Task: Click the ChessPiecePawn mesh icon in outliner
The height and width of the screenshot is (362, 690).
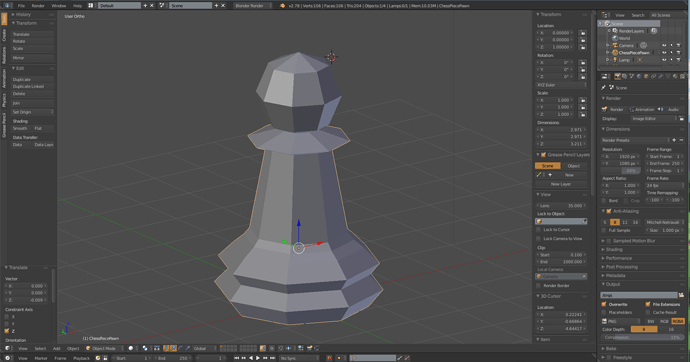Action: tap(615, 53)
